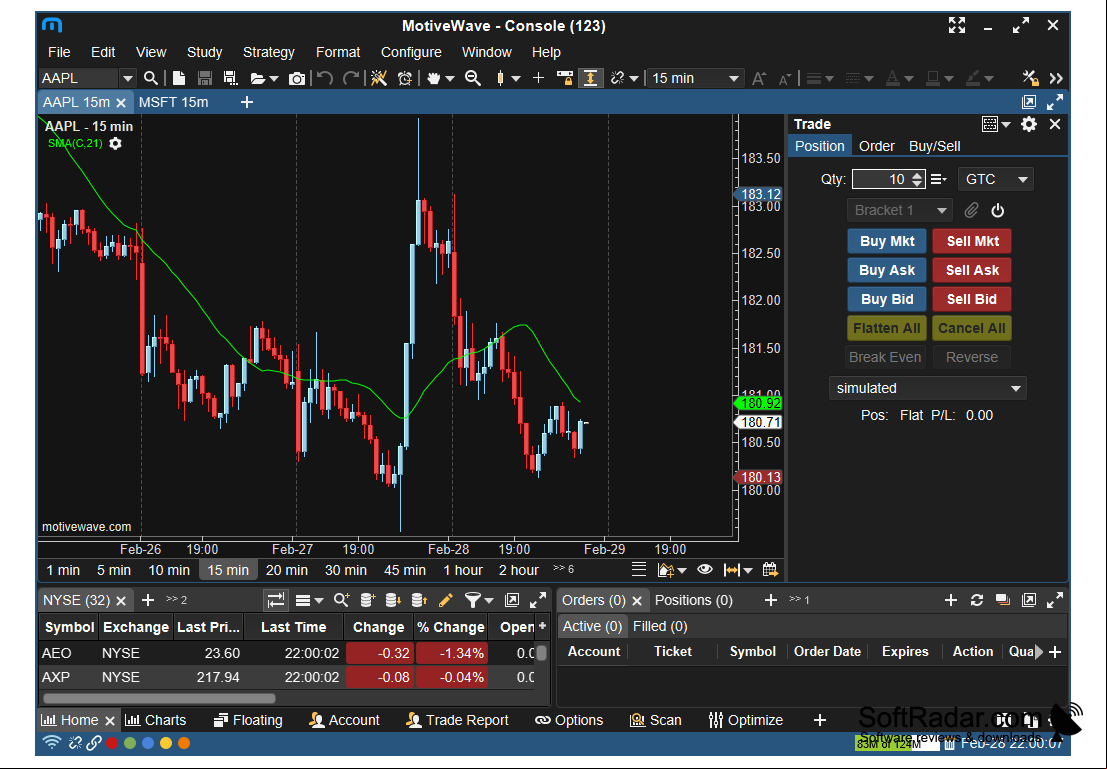
Task: Click the Cancel All button
Action: pyautogui.click(x=972, y=328)
